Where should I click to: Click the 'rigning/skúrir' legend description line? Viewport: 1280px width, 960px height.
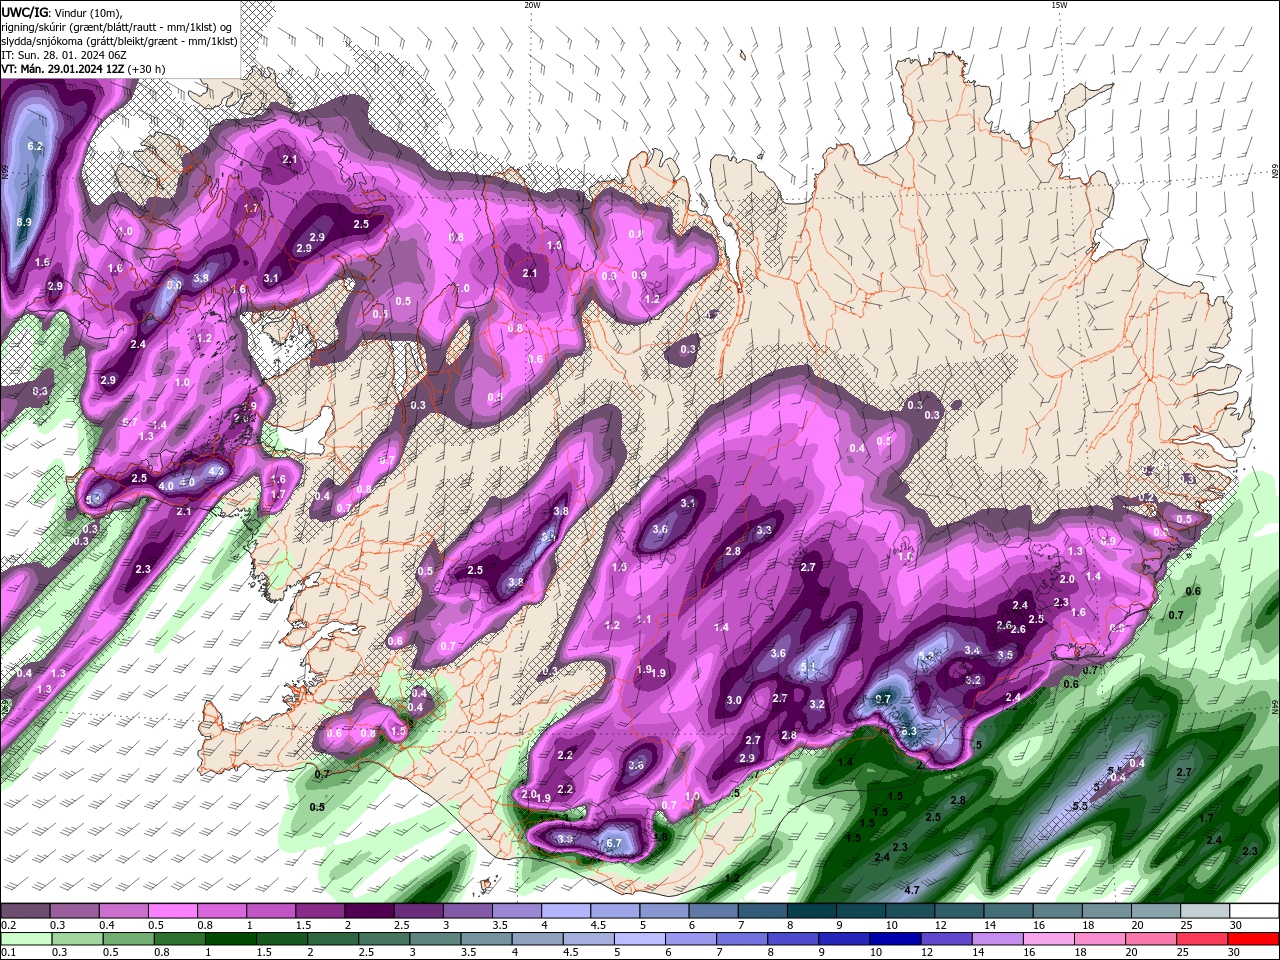tap(118, 27)
